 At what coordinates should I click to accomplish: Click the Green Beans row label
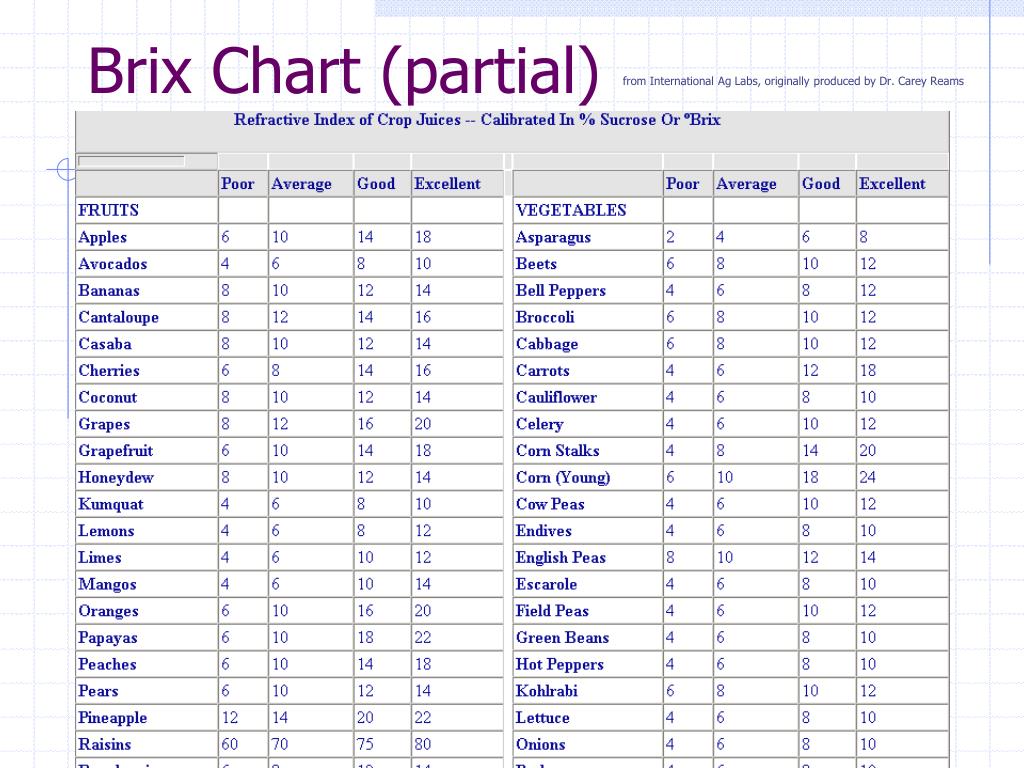(563, 638)
